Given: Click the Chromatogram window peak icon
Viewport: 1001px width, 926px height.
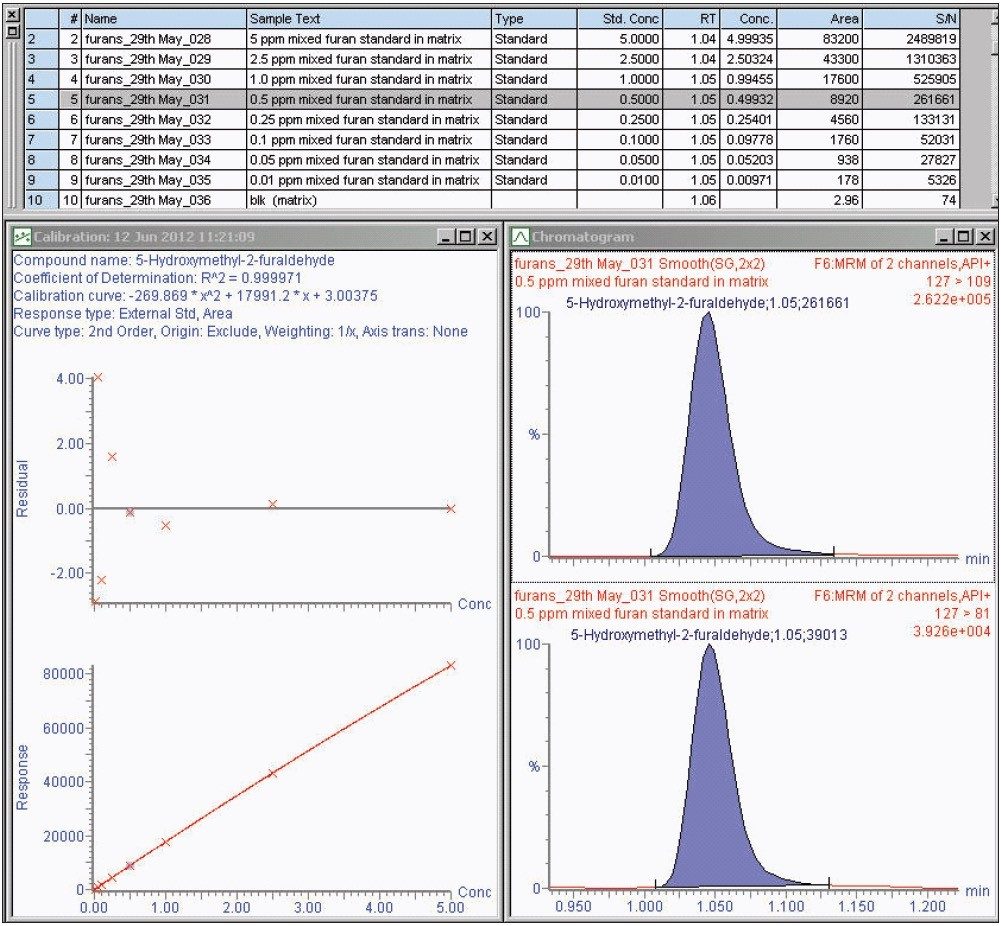Looking at the screenshot, I should point(520,237).
